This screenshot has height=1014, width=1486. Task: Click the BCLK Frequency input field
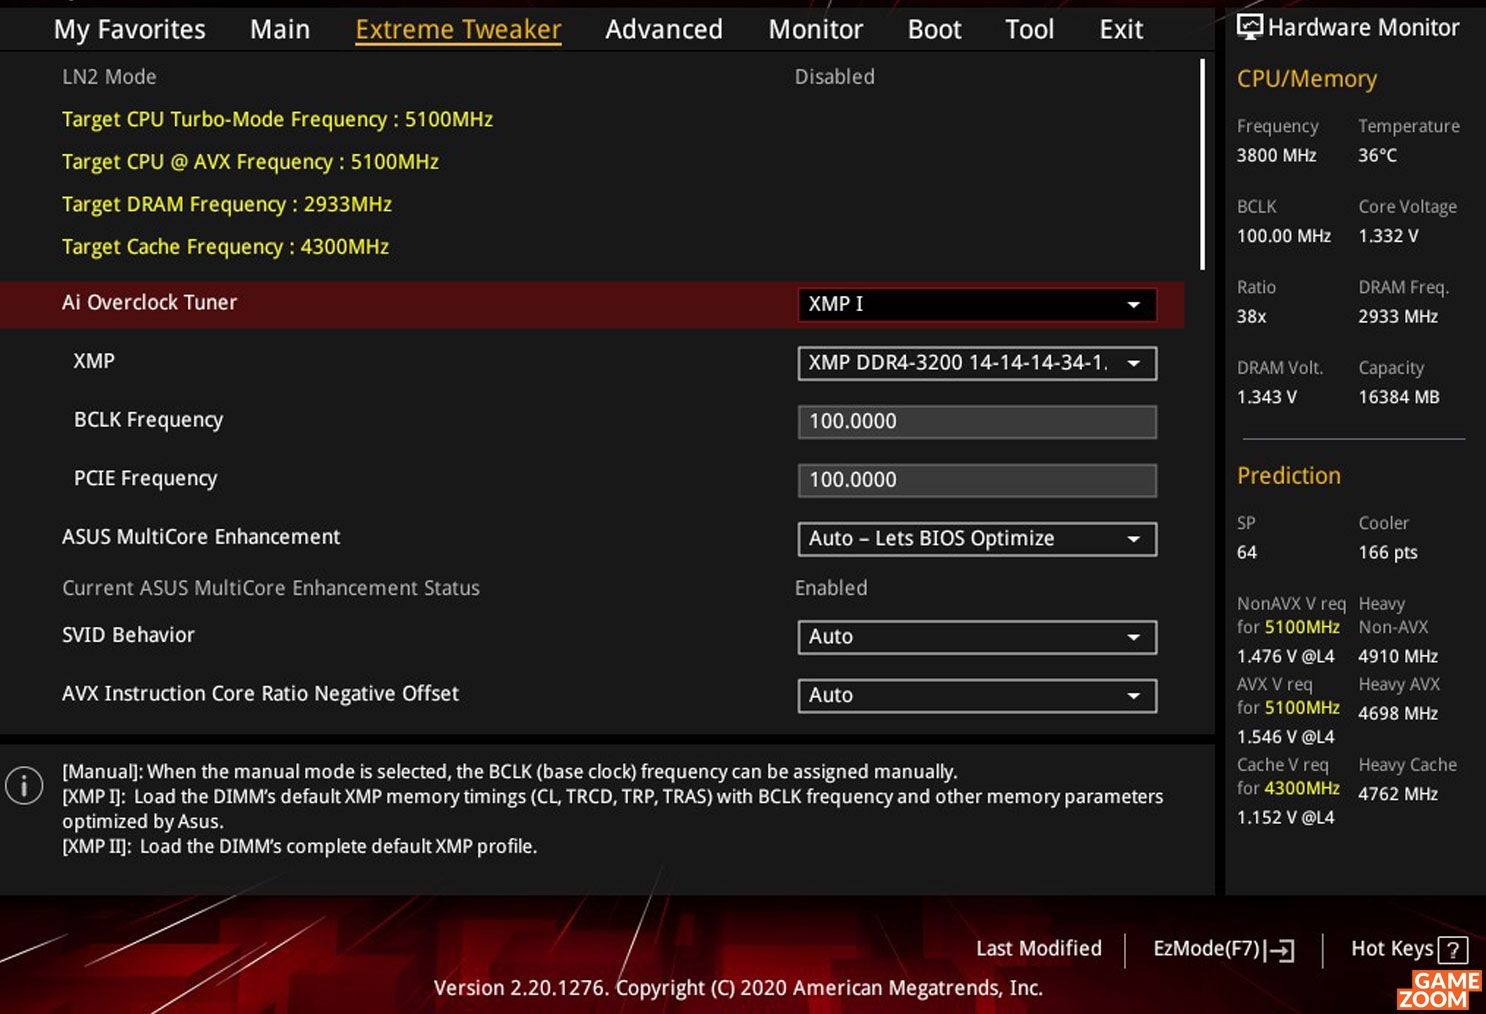977,422
